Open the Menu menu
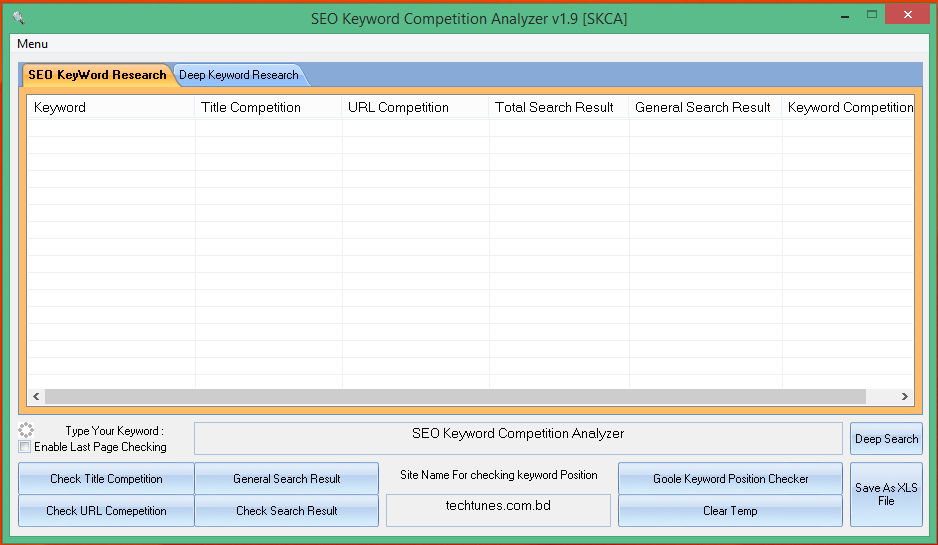 point(32,44)
